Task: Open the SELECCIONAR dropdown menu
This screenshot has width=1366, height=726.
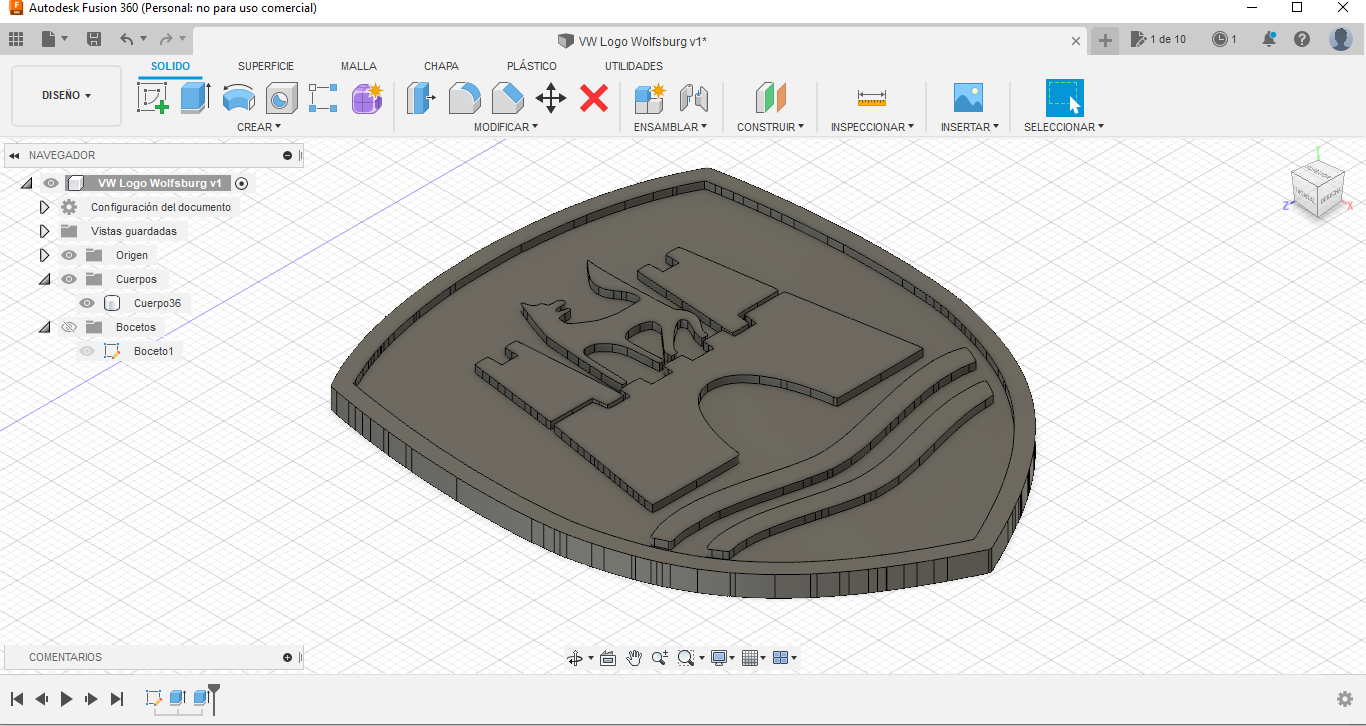Action: pos(1064,127)
